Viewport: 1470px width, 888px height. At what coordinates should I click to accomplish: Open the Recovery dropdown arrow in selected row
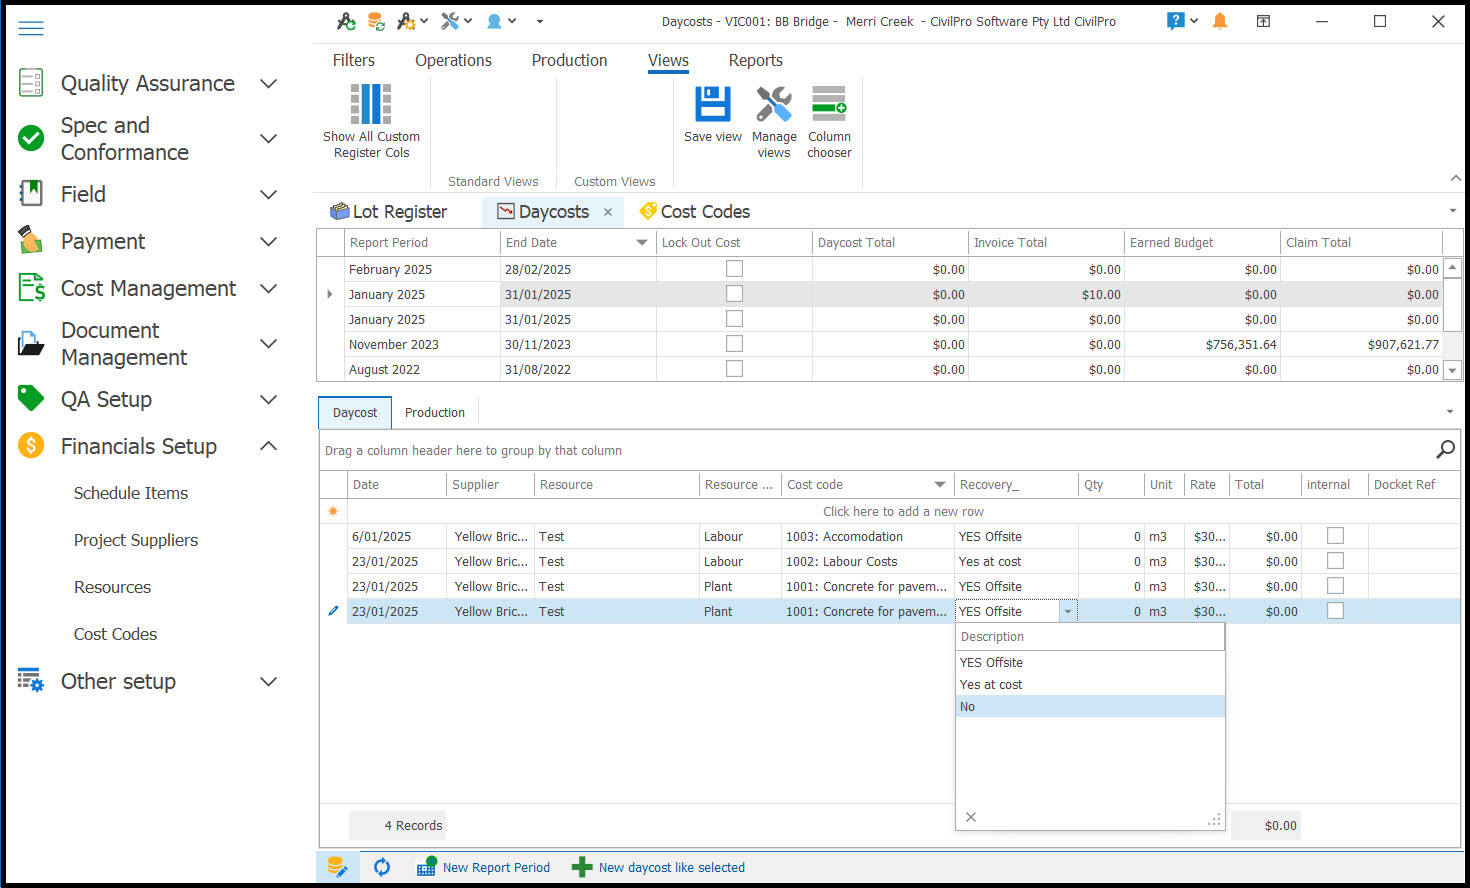pyautogui.click(x=1068, y=612)
